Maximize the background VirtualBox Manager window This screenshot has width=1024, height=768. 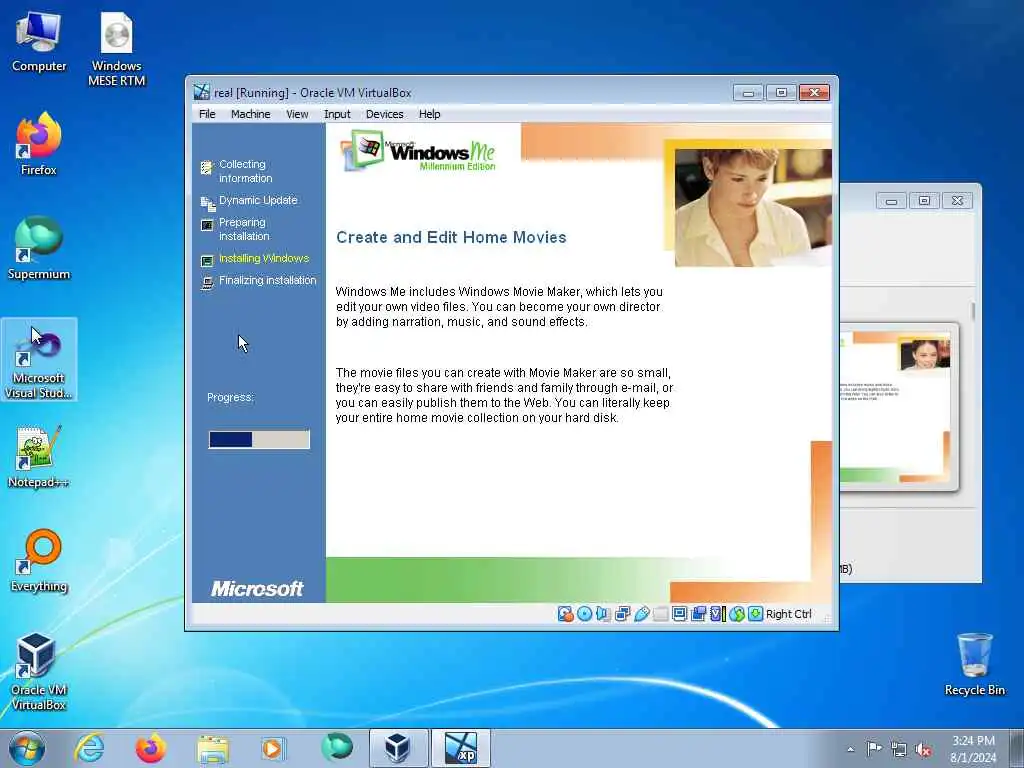point(924,201)
